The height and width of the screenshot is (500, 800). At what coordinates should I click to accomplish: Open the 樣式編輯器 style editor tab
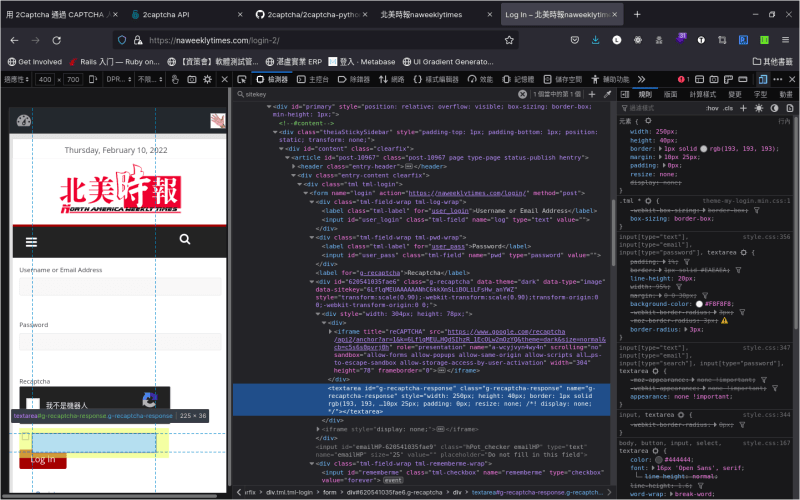(x=436, y=79)
